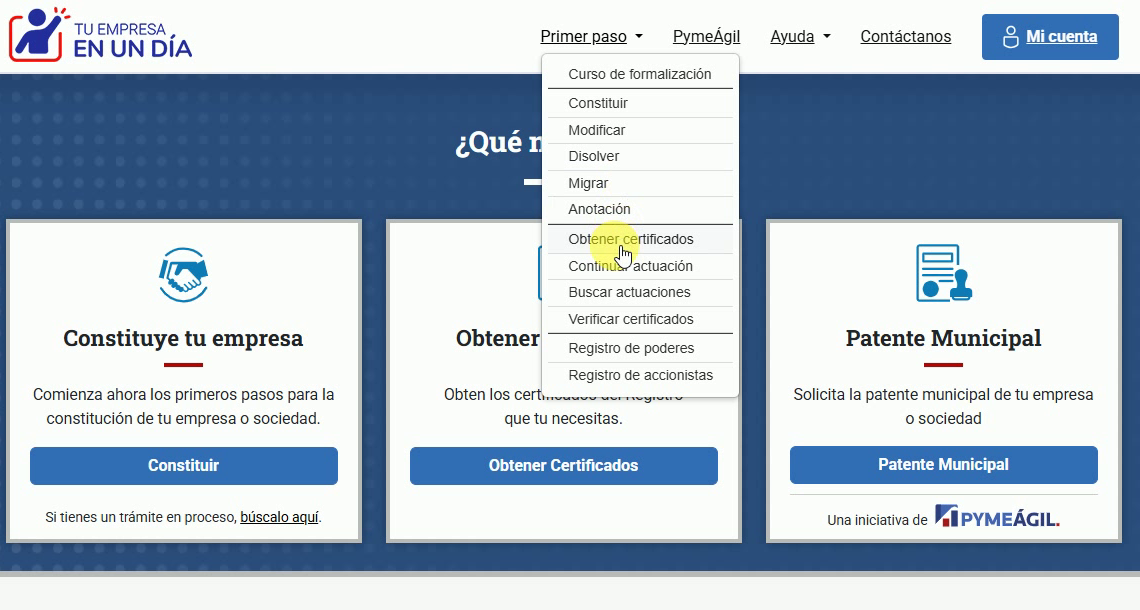Click the blue Constituir button
This screenshot has width=1140, height=610.
coord(184,465)
